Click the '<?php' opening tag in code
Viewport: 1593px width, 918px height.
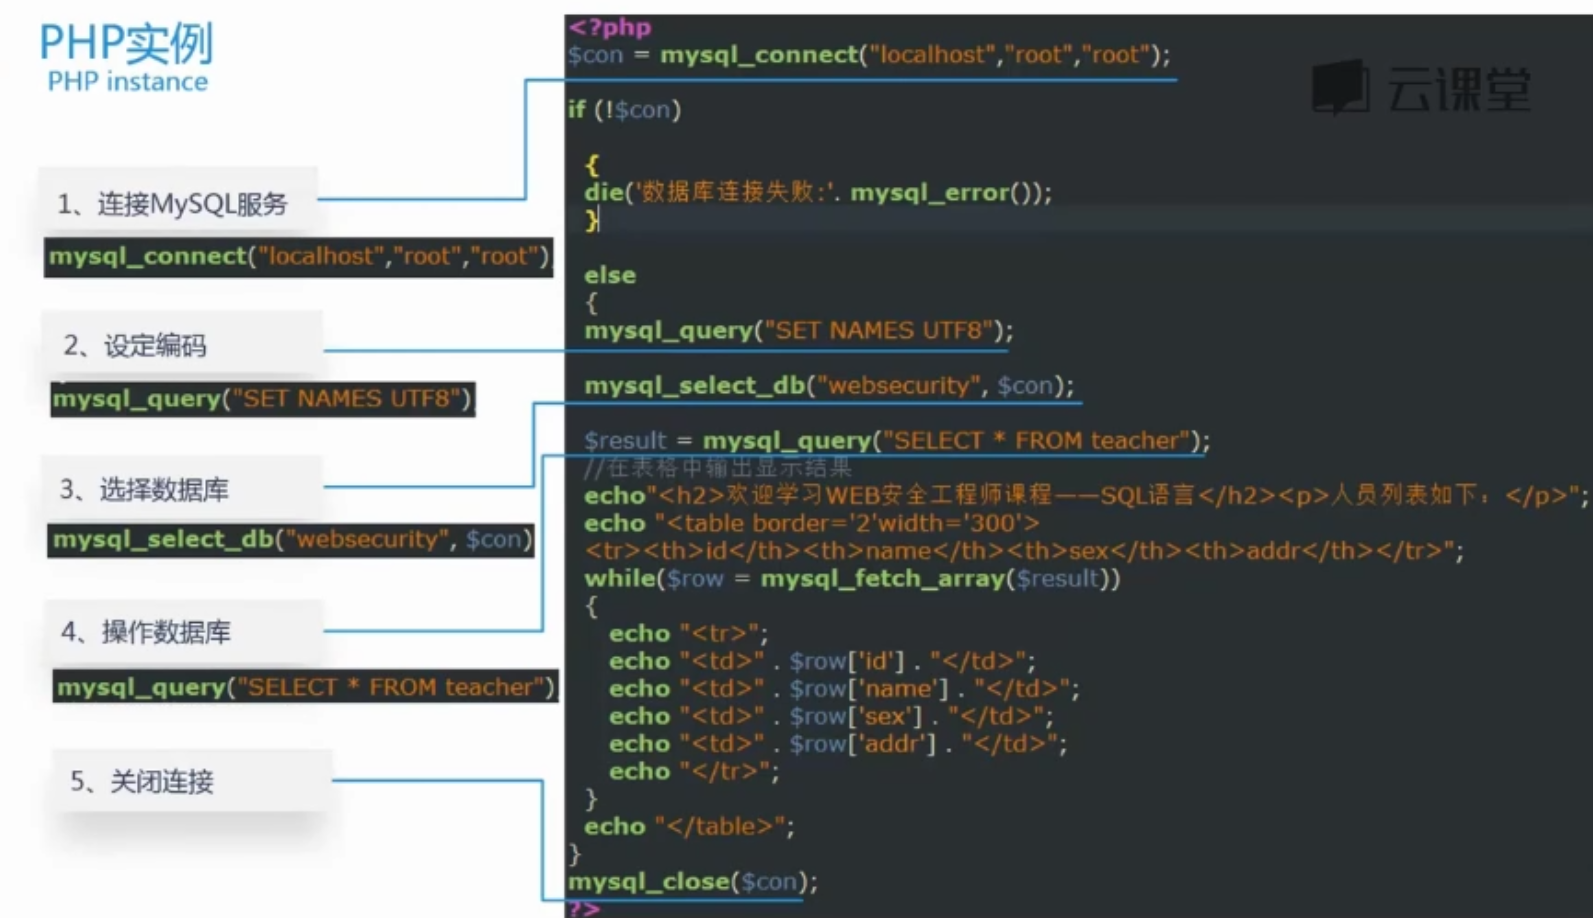click(x=610, y=27)
